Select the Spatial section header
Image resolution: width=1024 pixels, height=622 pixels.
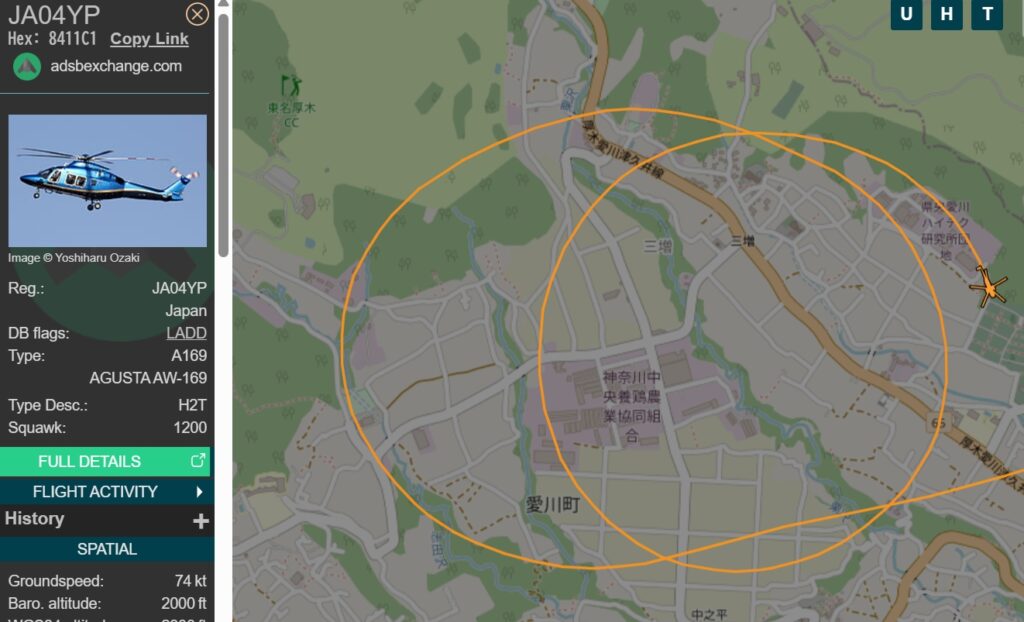pos(107,549)
